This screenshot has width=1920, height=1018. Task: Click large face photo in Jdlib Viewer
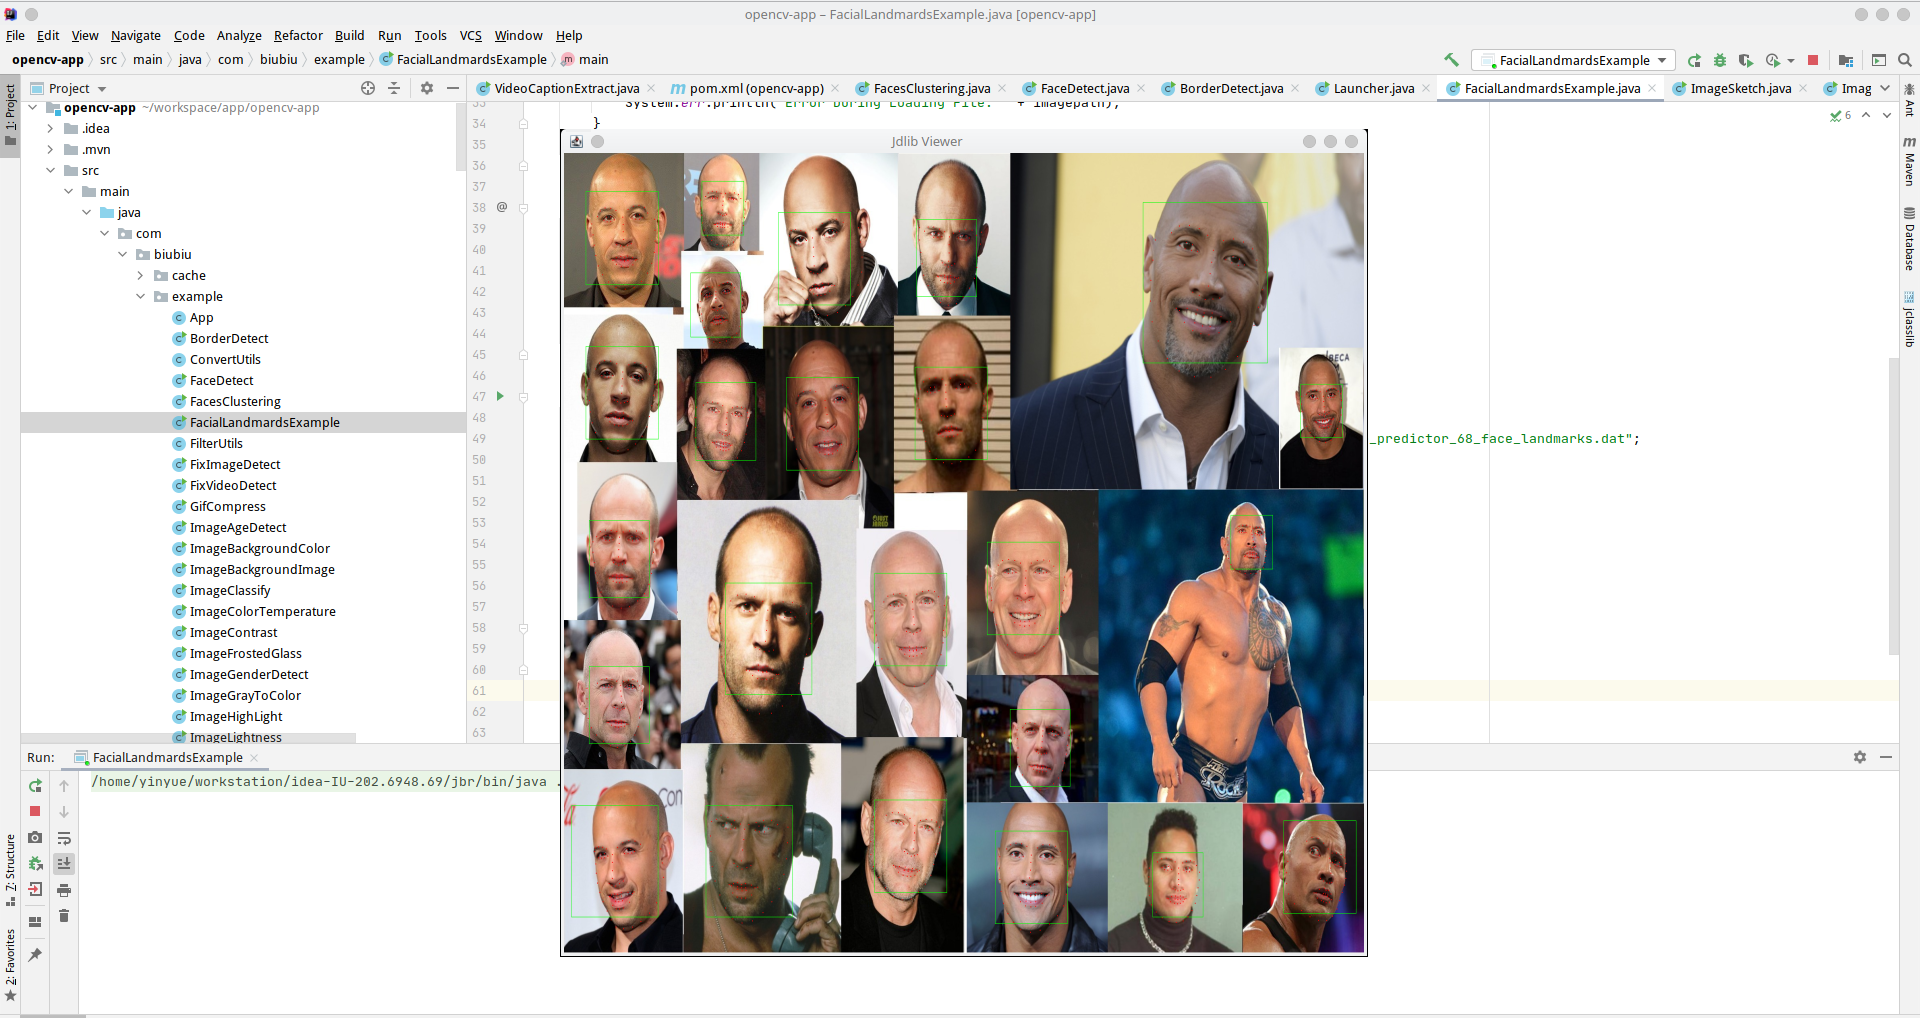tap(1186, 320)
